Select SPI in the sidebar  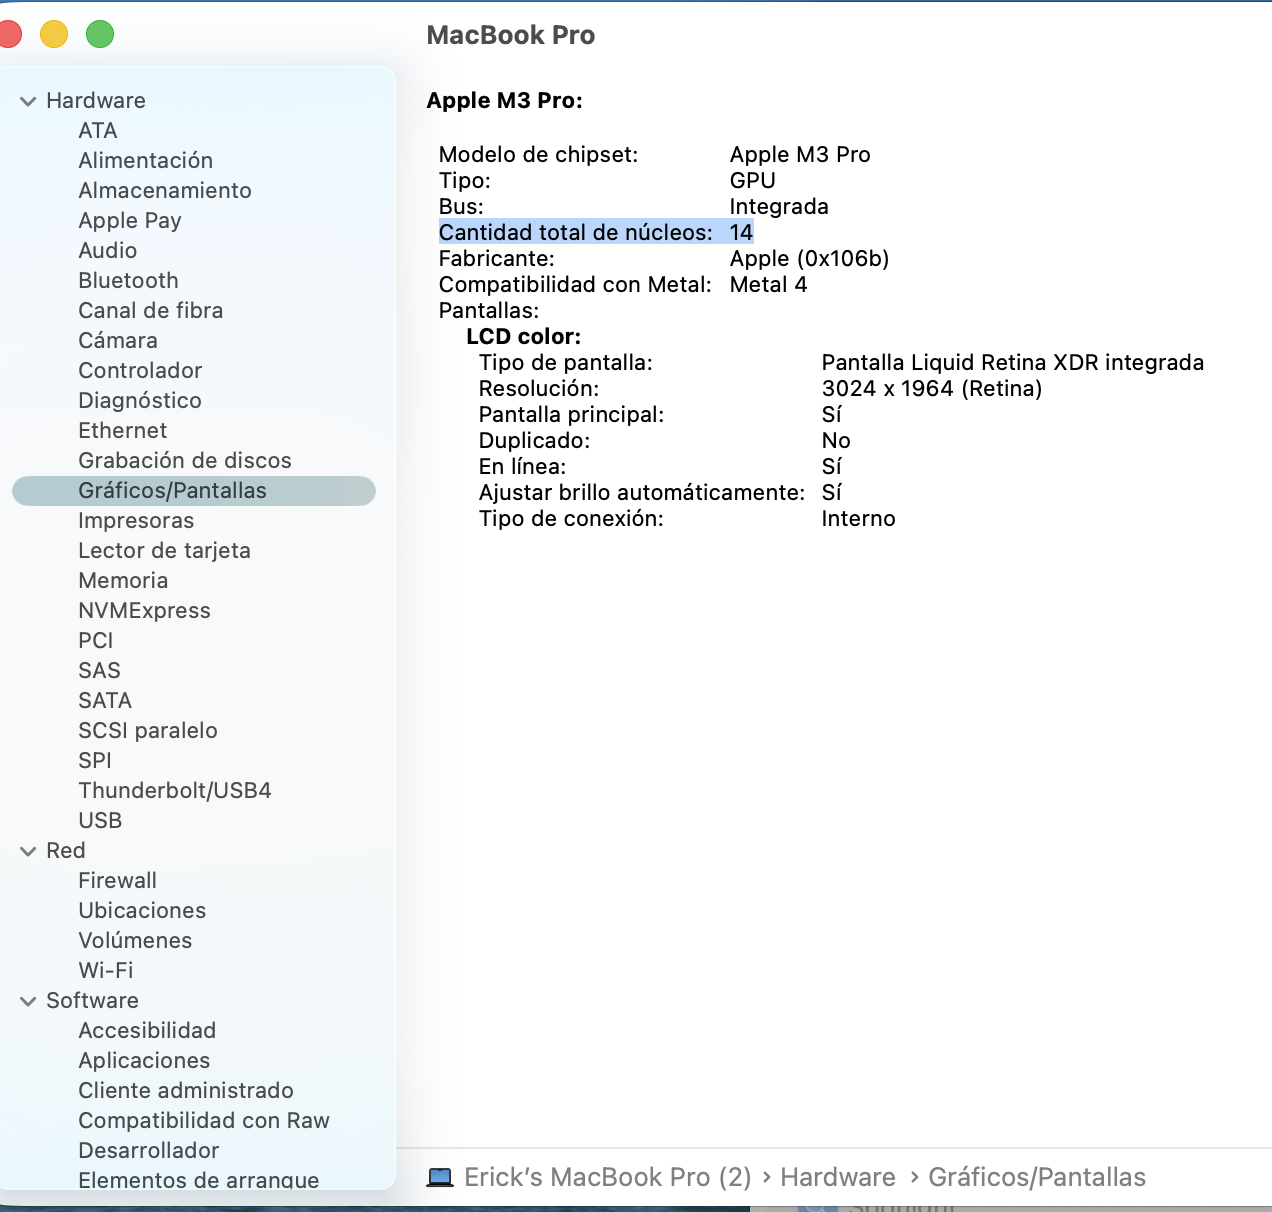click(95, 761)
